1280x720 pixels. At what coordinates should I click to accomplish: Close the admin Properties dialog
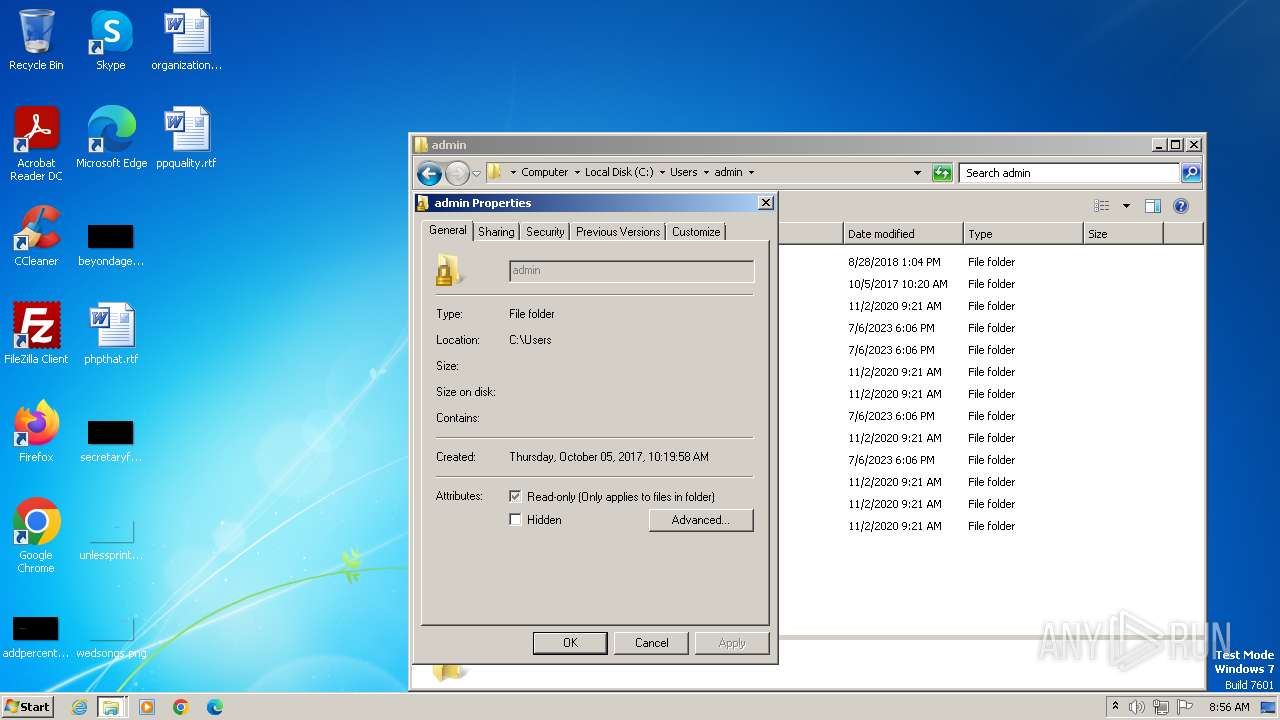765,203
